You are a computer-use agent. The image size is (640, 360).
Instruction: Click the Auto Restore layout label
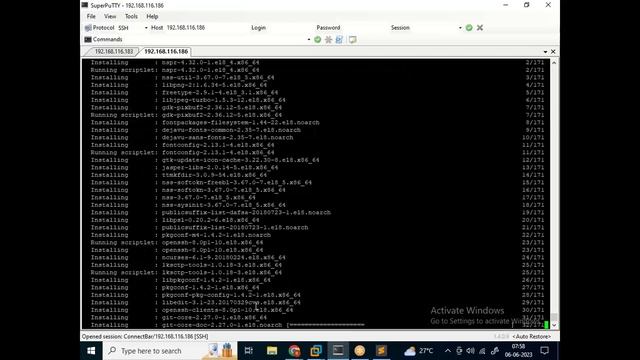click(x=532, y=336)
